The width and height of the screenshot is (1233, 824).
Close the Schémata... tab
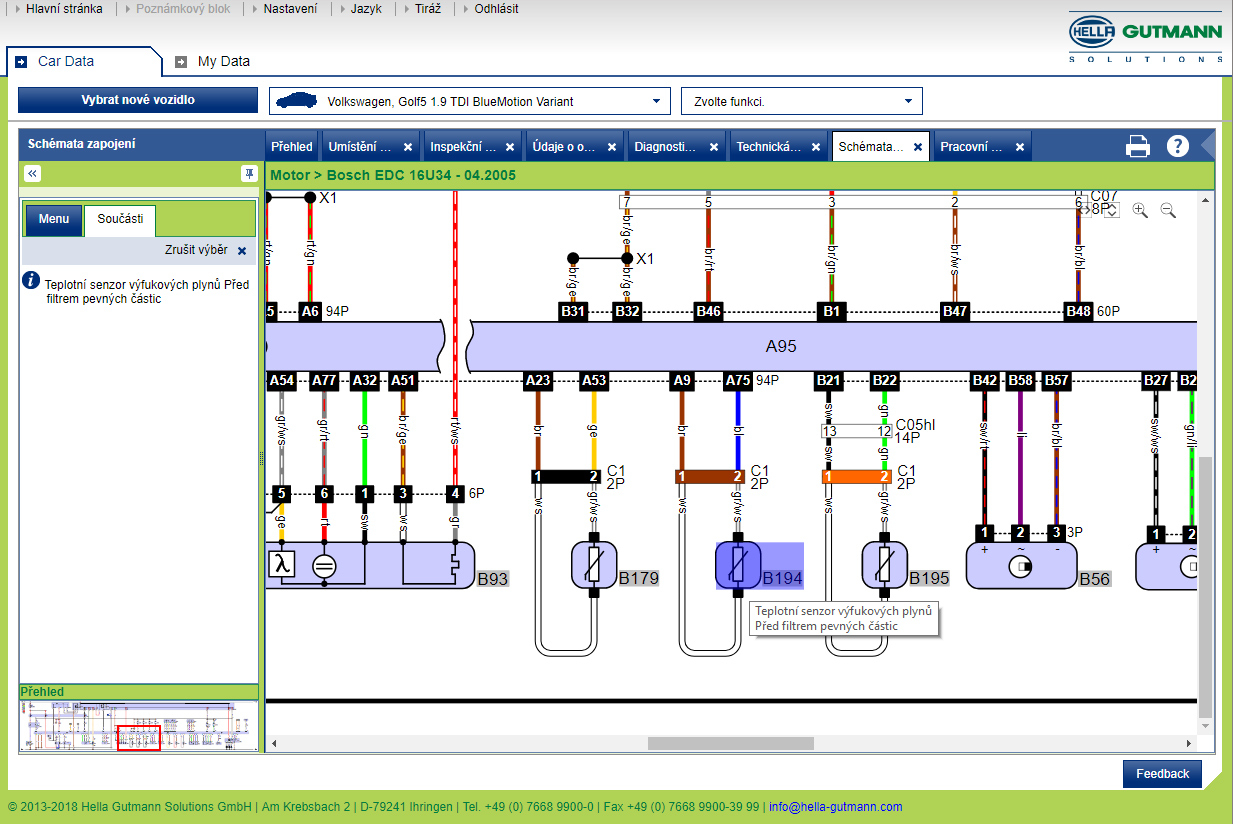pyautogui.click(x=918, y=147)
